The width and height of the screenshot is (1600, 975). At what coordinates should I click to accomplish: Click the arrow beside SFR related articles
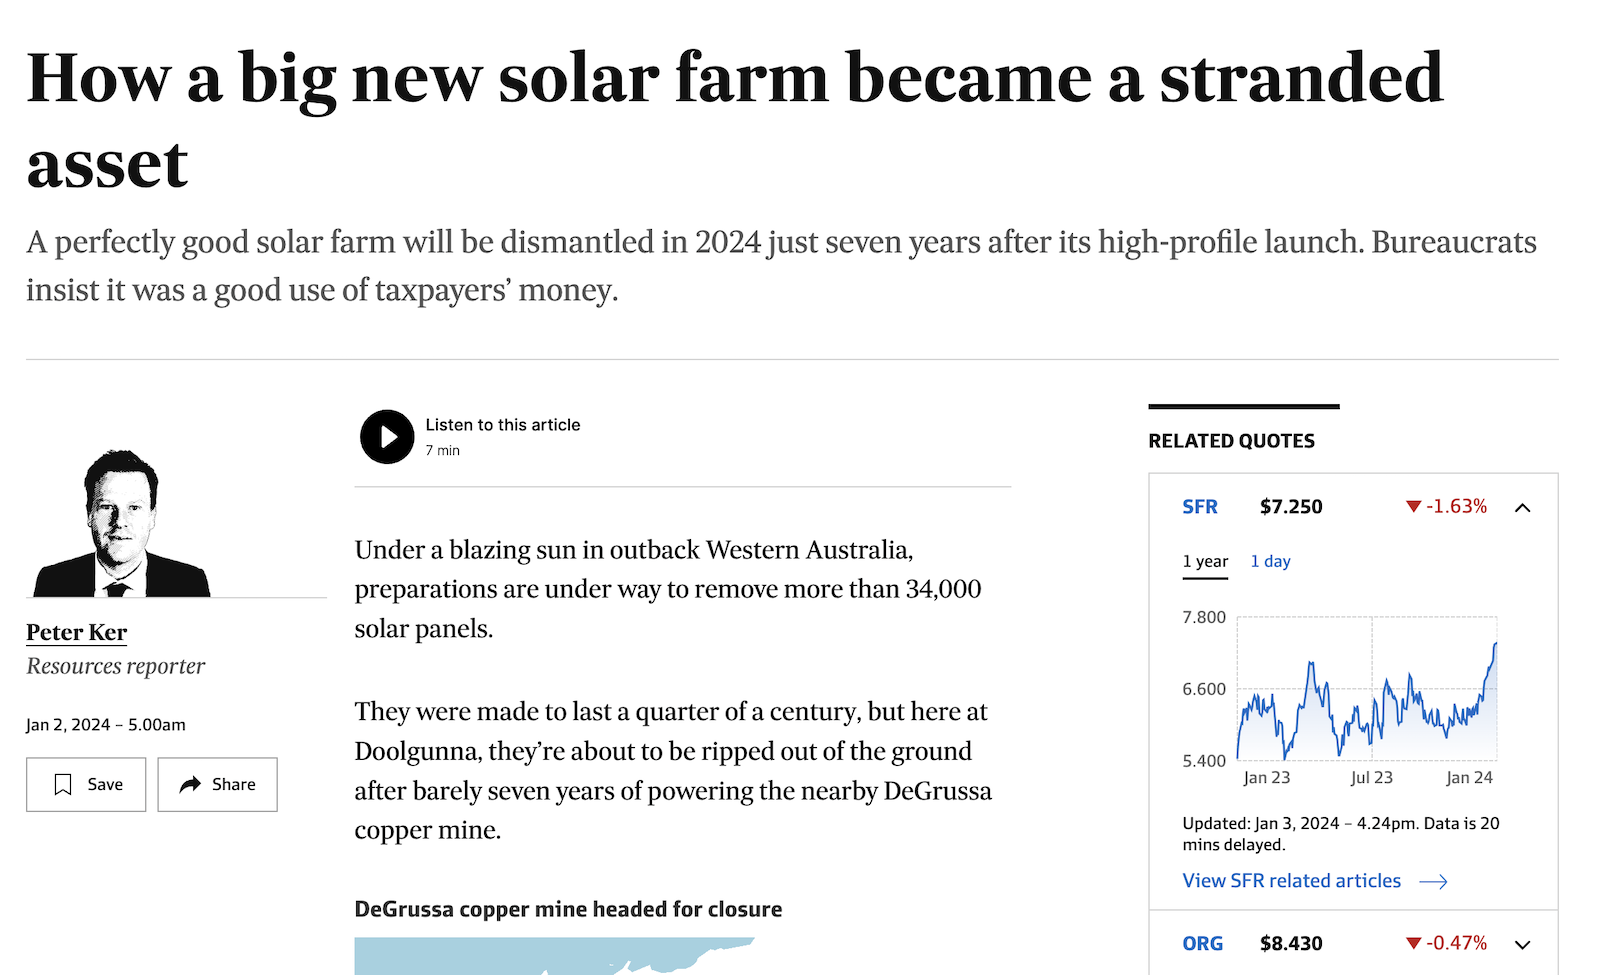(x=1433, y=881)
